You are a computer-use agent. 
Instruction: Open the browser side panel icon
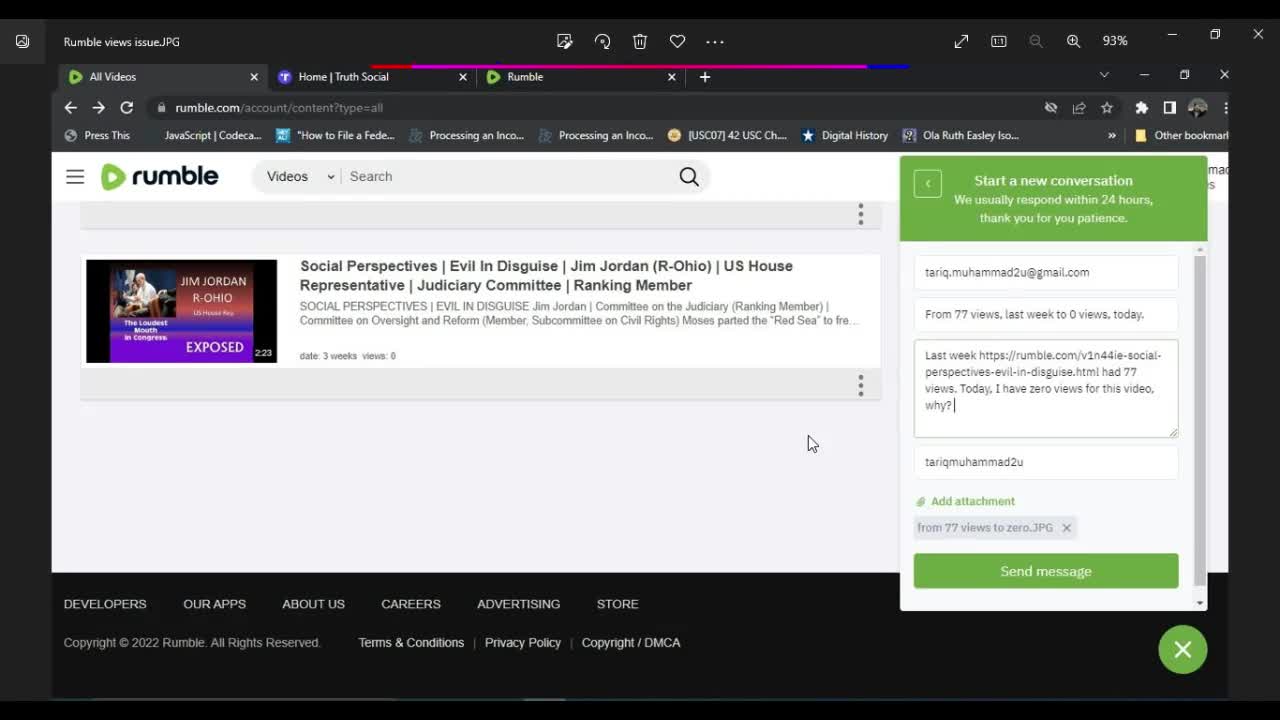[x=1169, y=107]
